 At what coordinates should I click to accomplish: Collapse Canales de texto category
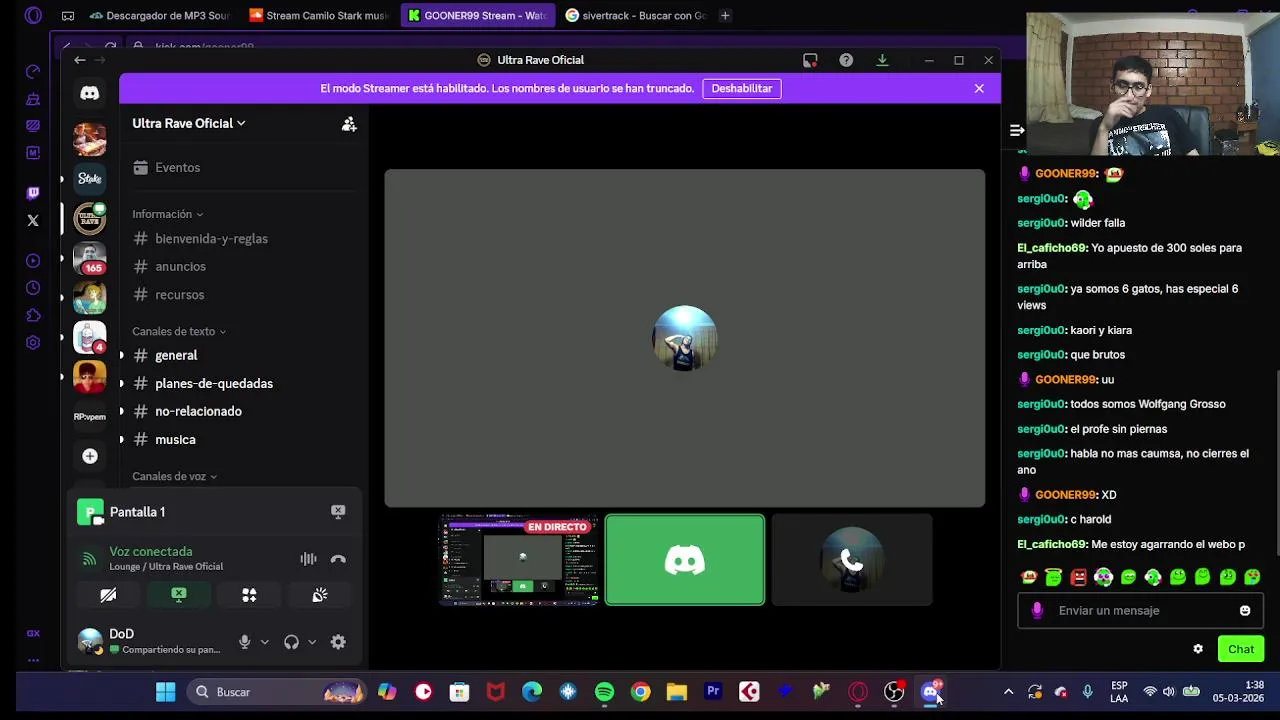[179, 331]
